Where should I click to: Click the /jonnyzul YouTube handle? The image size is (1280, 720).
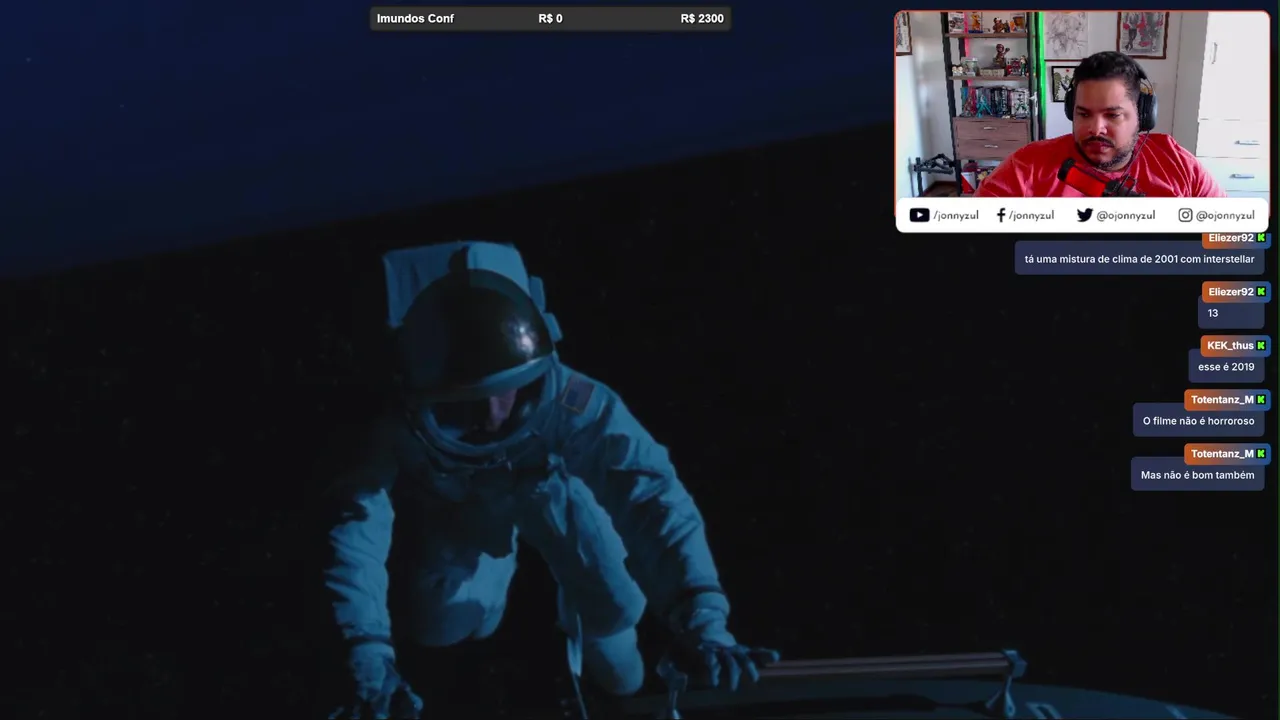[956, 215]
